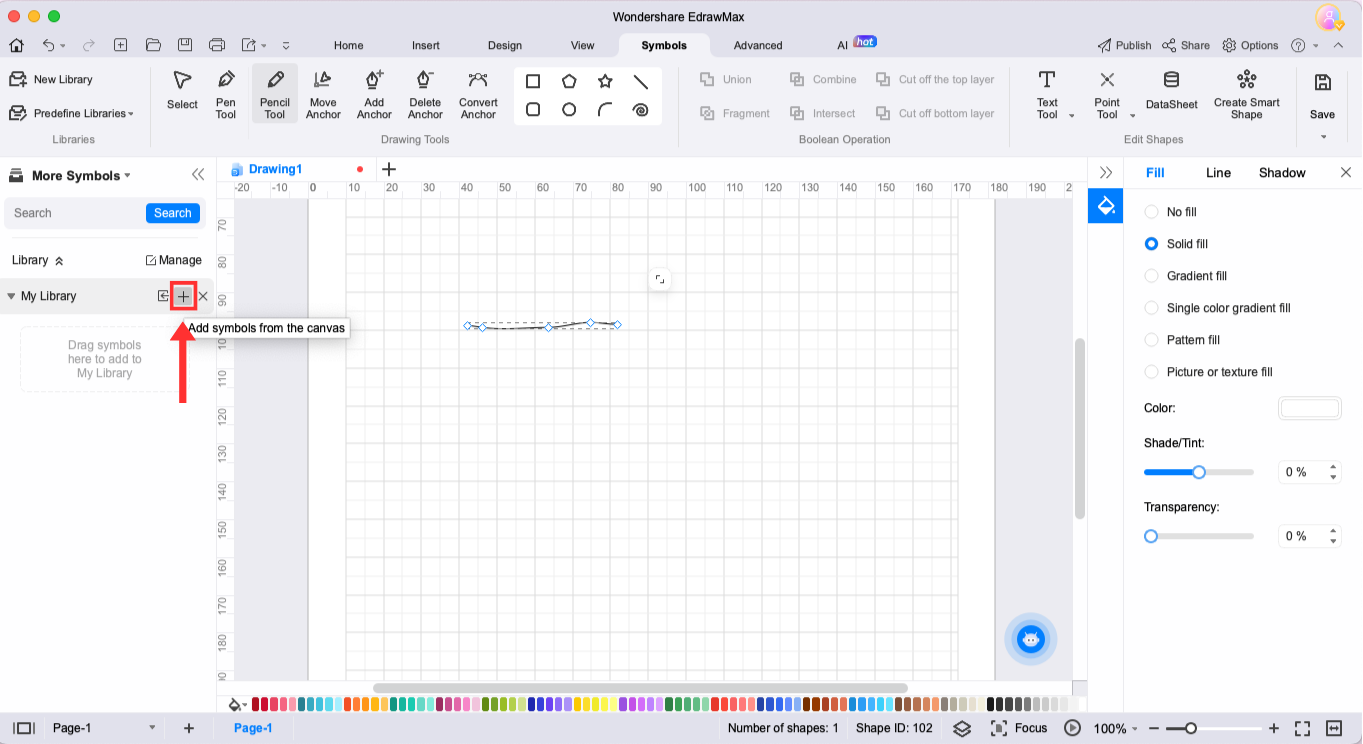Image resolution: width=1363 pixels, height=744 pixels.
Task: Start the presentation play button
Action: click(1073, 728)
